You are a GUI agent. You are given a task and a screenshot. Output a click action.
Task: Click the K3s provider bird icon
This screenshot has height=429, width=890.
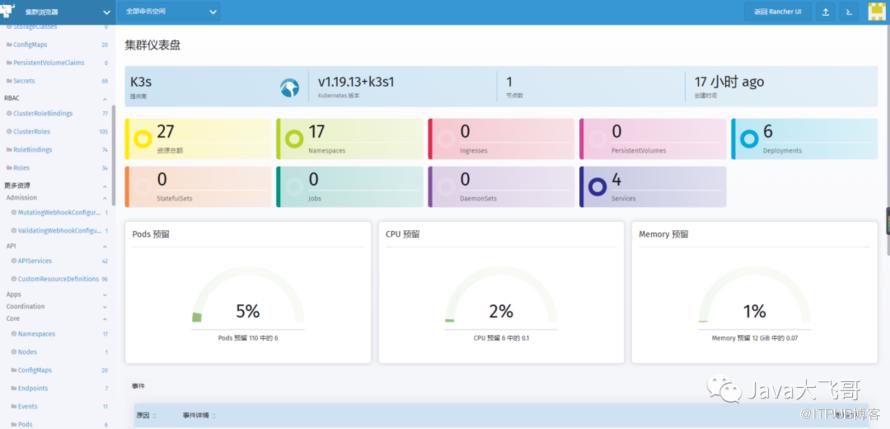[x=289, y=88]
